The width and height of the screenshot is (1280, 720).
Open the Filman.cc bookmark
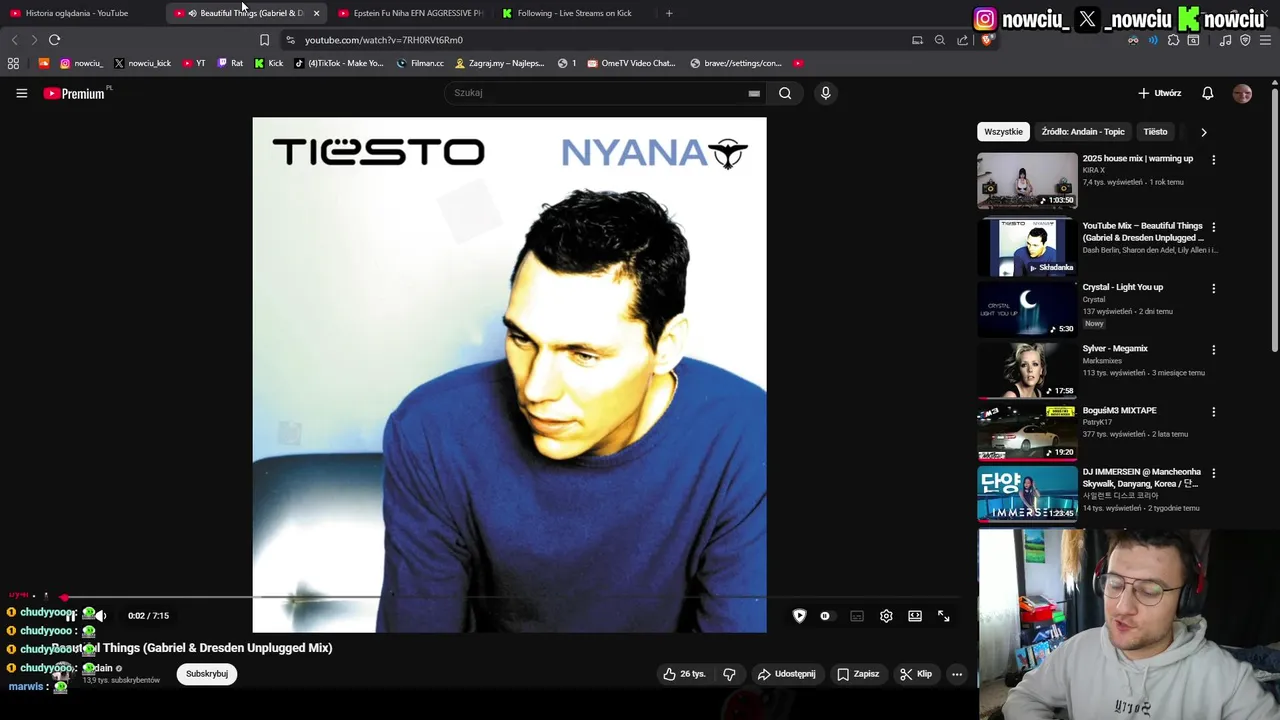tap(420, 63)
